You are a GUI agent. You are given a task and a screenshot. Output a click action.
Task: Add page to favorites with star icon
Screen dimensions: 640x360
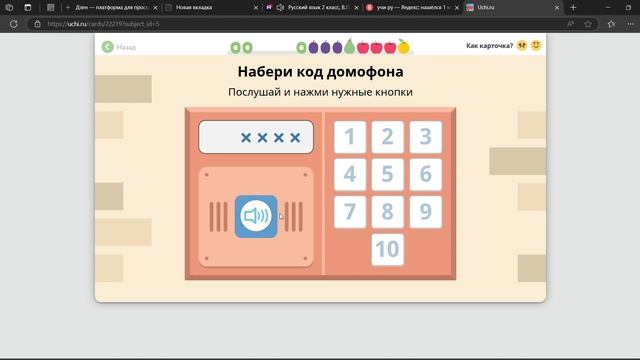pyautogui.click(x=588, y=24)
